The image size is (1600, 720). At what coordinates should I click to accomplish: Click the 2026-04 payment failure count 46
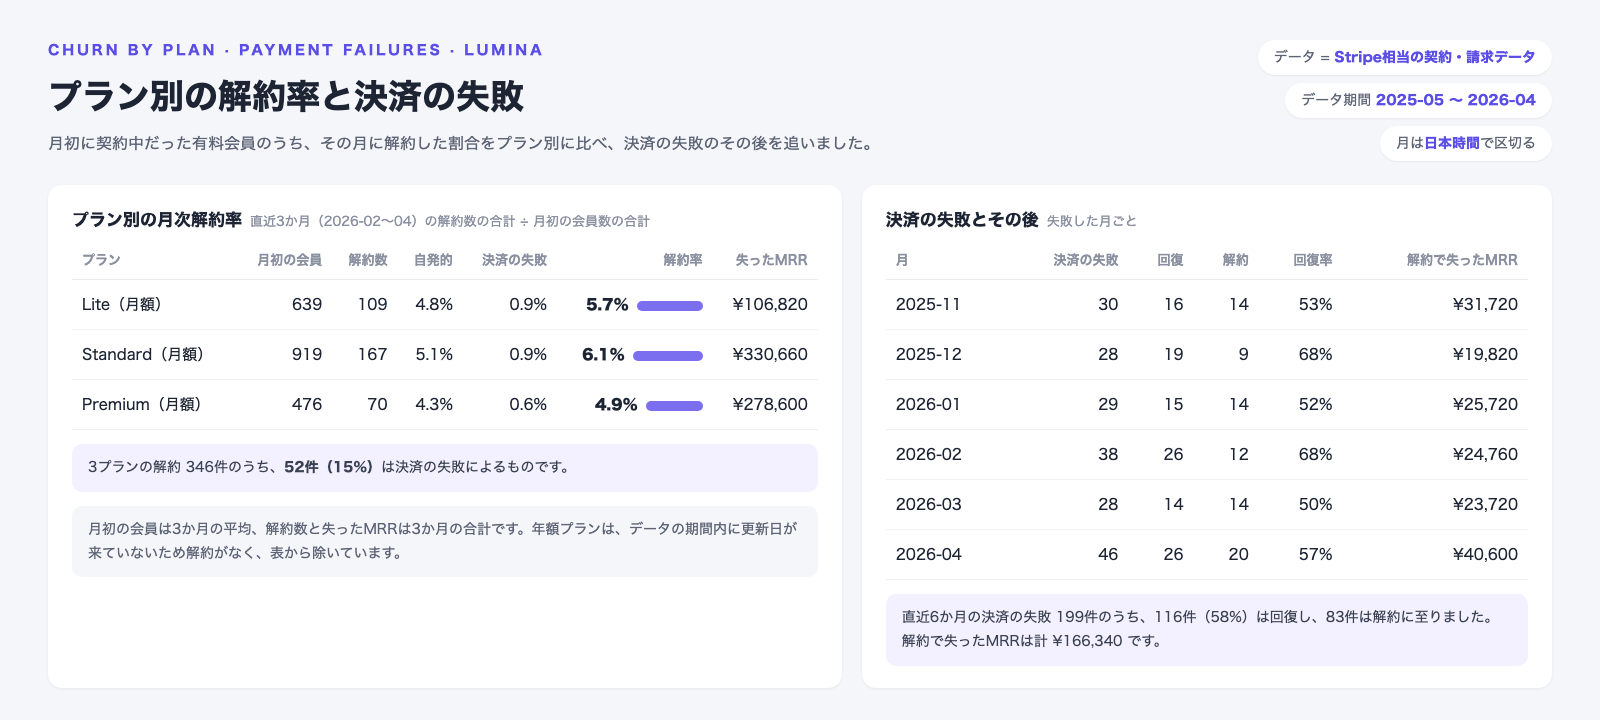click(1108, 555)
